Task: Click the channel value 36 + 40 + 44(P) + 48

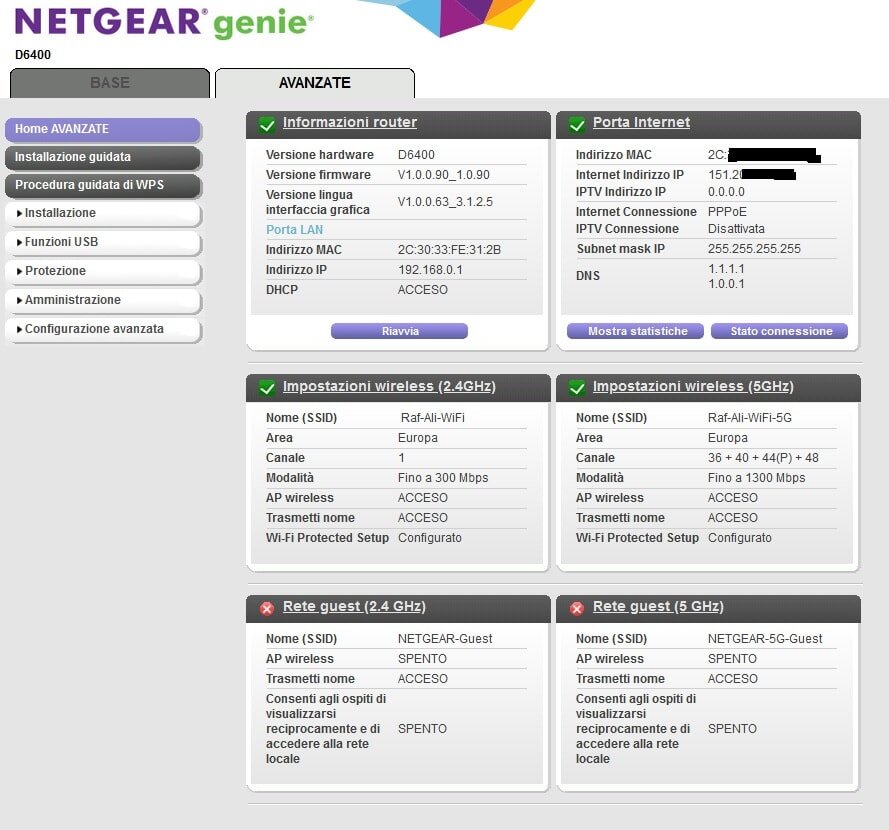Action: (763, 458)
